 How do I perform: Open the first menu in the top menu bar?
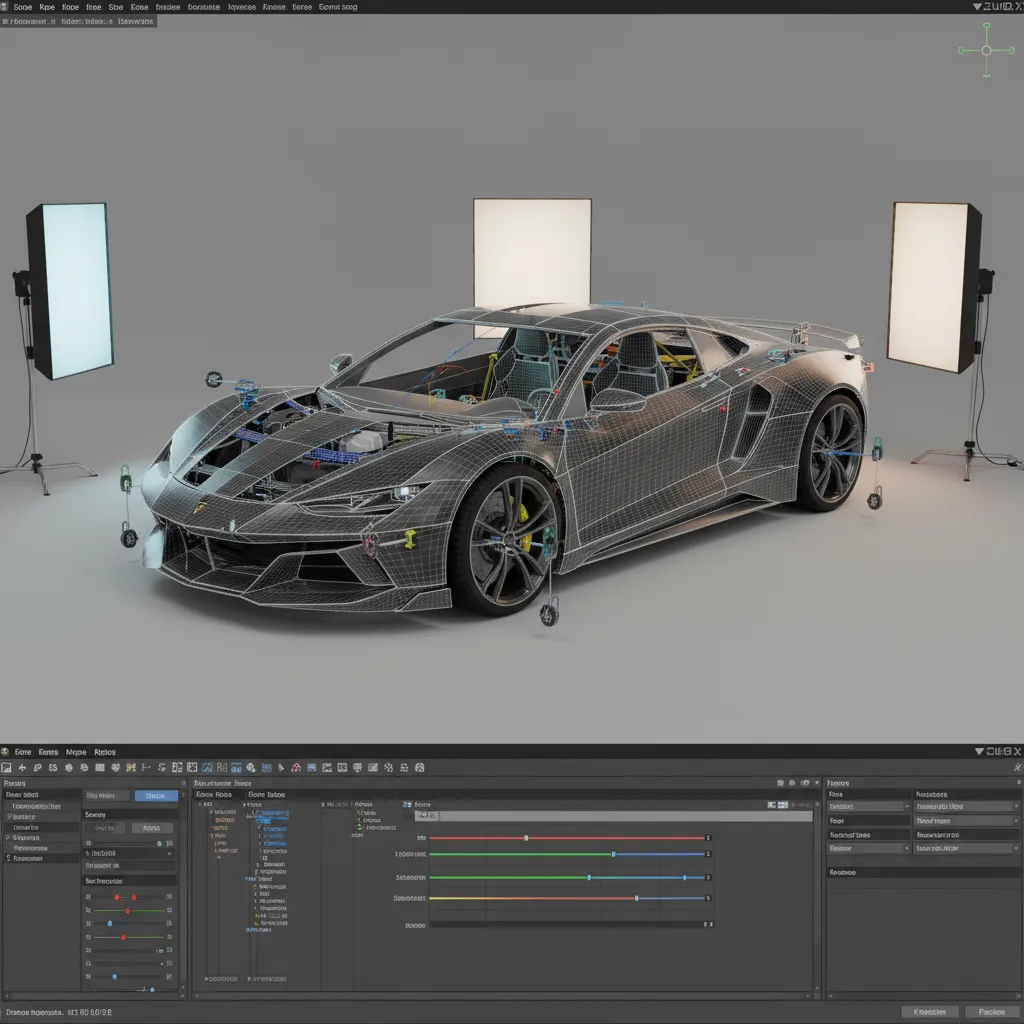pyautogui.click(x=22, y=7)
